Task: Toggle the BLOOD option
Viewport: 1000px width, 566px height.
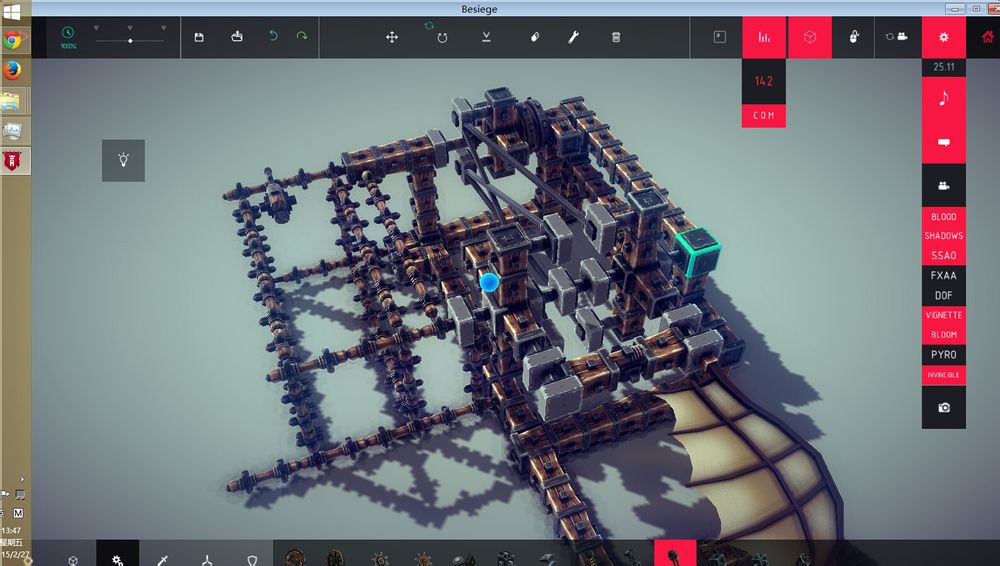Action: click(x=944, y=217)
